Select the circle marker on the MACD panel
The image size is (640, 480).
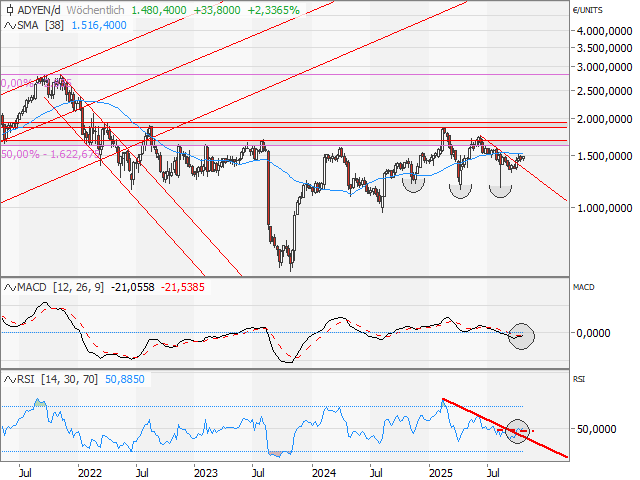pos(521,336)
